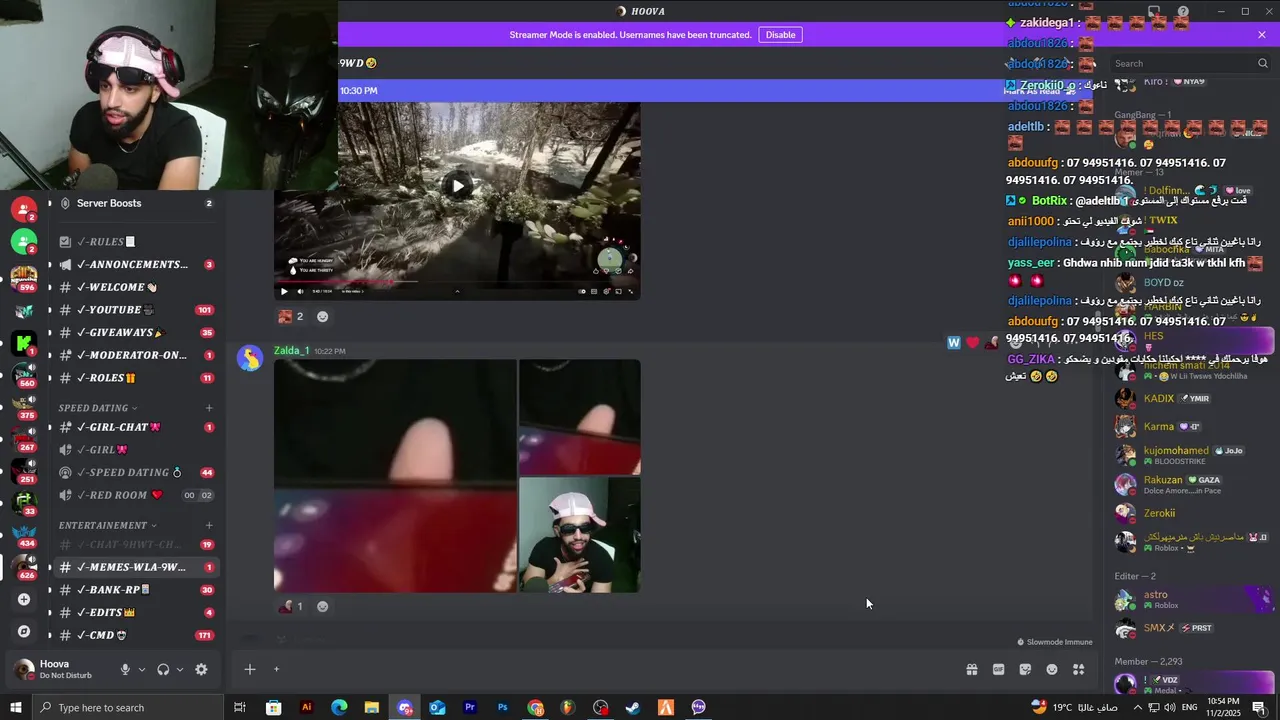Expand headphone output options arrow

point(180,669)
